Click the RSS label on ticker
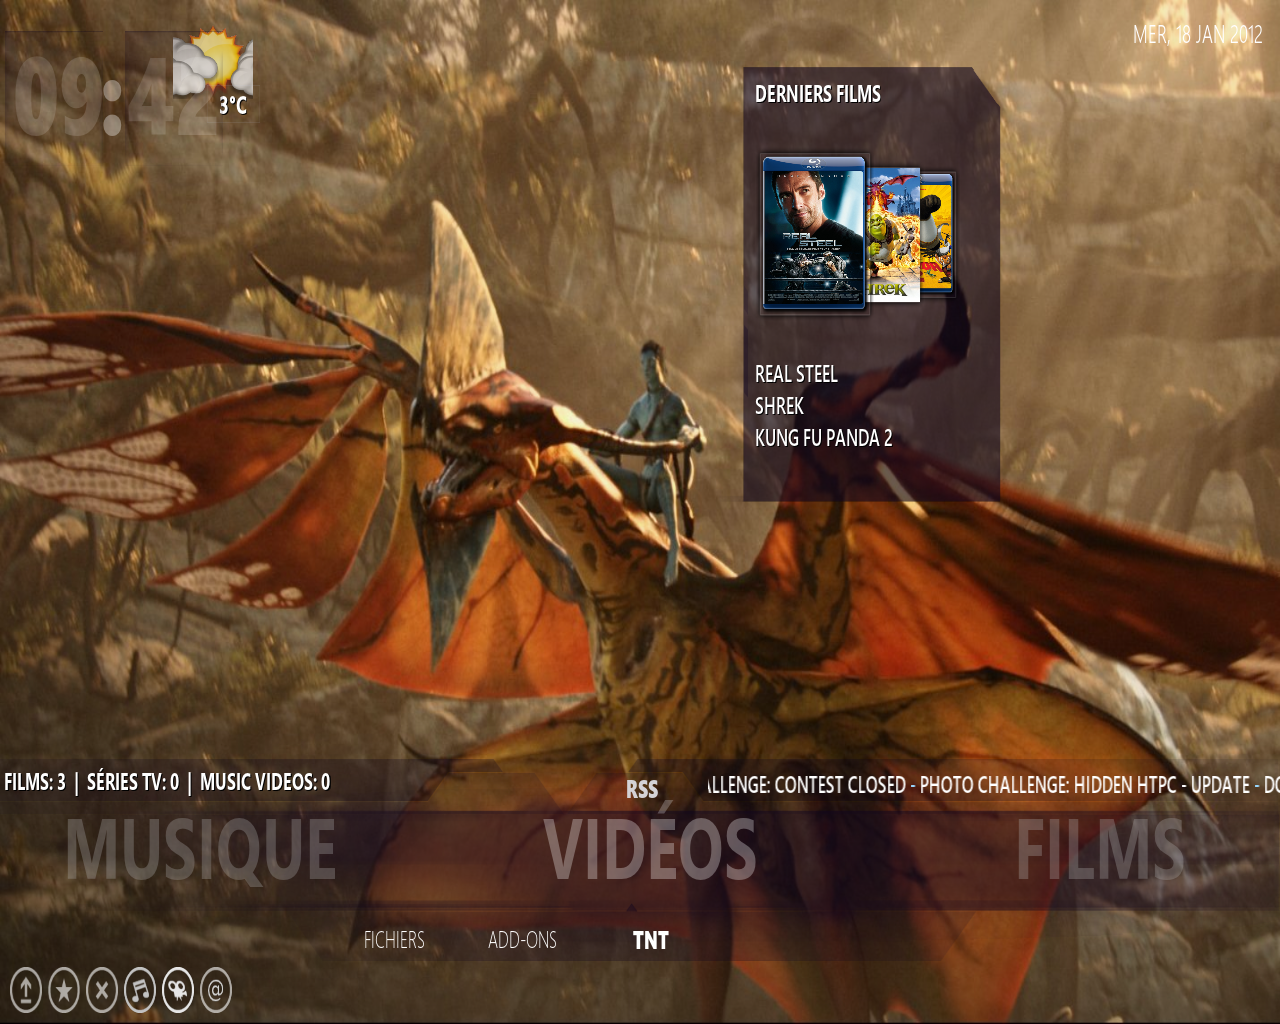Viewport: 1280px width, 1024px height. coord(642,789)
